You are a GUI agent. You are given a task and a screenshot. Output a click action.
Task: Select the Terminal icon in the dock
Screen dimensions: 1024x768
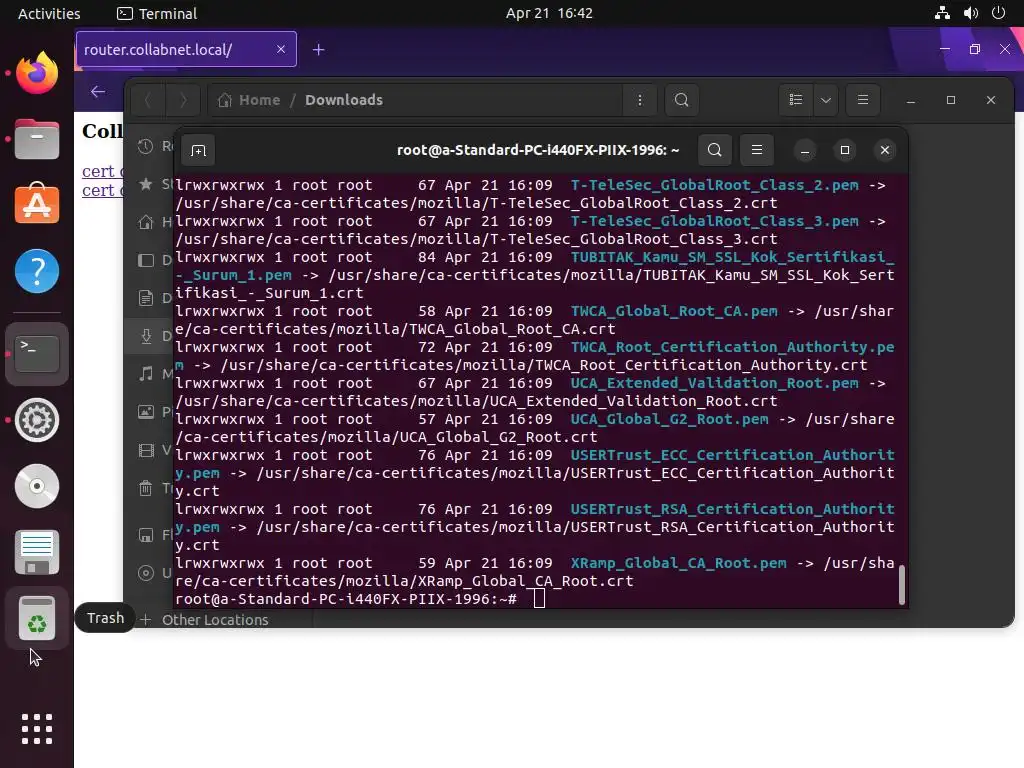[x=37, y=353]
